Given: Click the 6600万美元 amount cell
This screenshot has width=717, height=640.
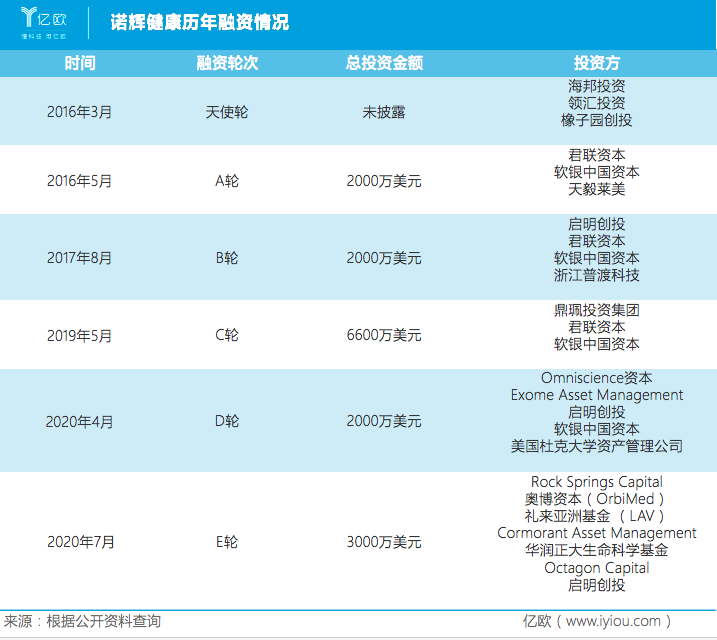Looking at the screenshot, I should click(x=384, y=335).
